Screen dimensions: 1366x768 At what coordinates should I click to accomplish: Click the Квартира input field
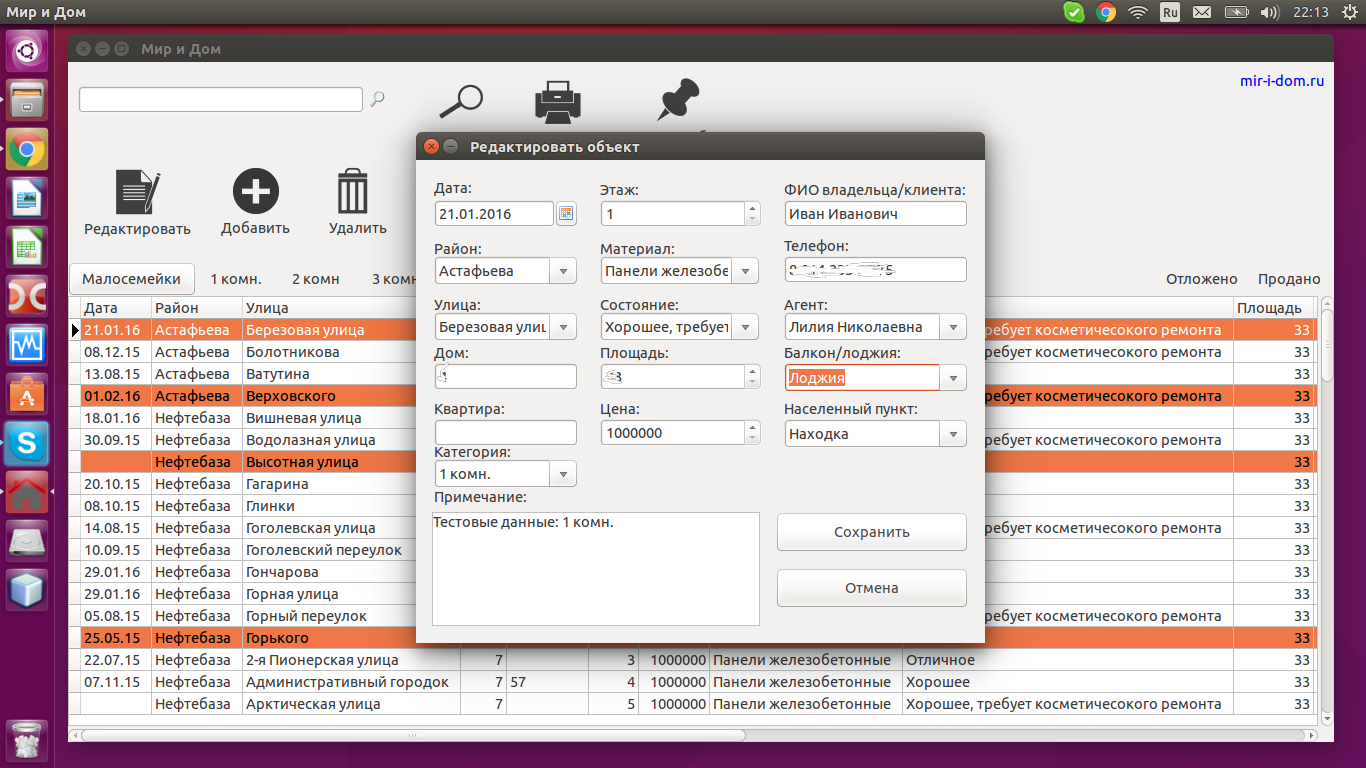pos(506,433)
